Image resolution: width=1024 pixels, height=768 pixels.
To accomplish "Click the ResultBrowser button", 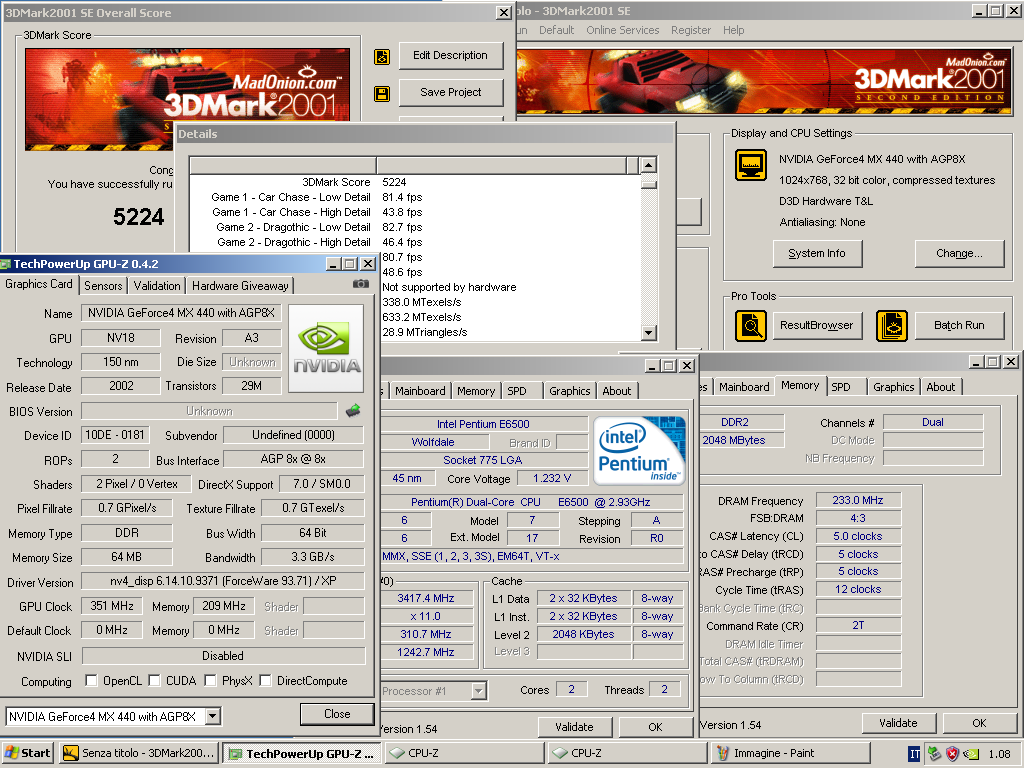I will [817, 325].
